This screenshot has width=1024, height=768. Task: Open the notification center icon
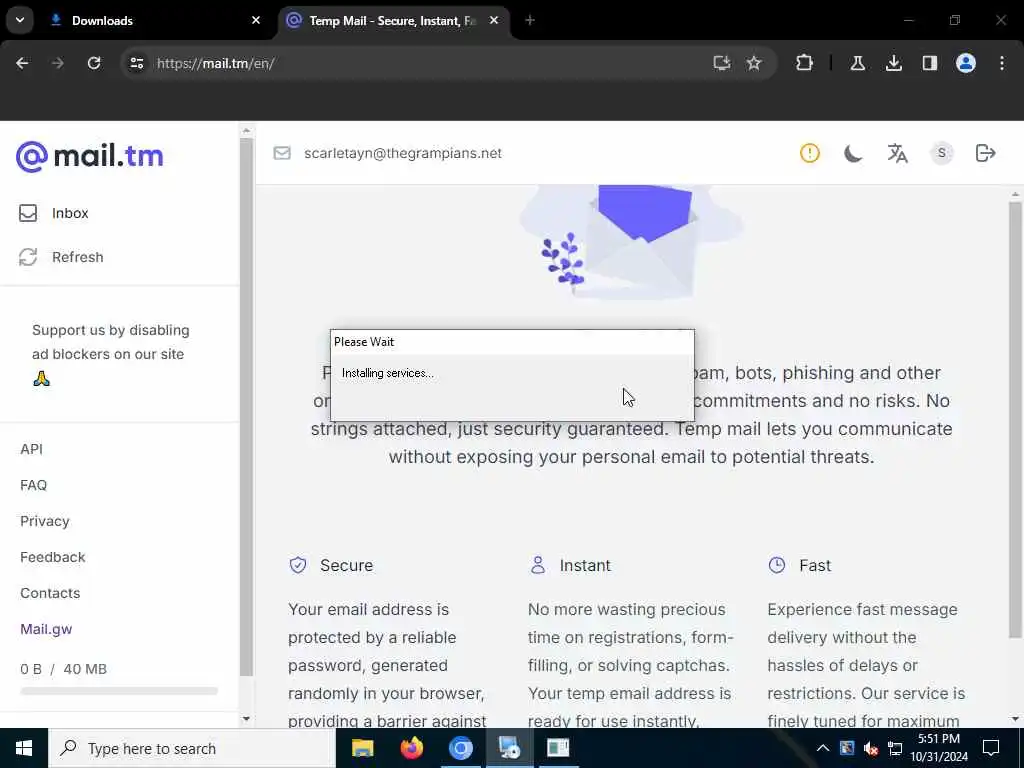[x=991, y=748]
